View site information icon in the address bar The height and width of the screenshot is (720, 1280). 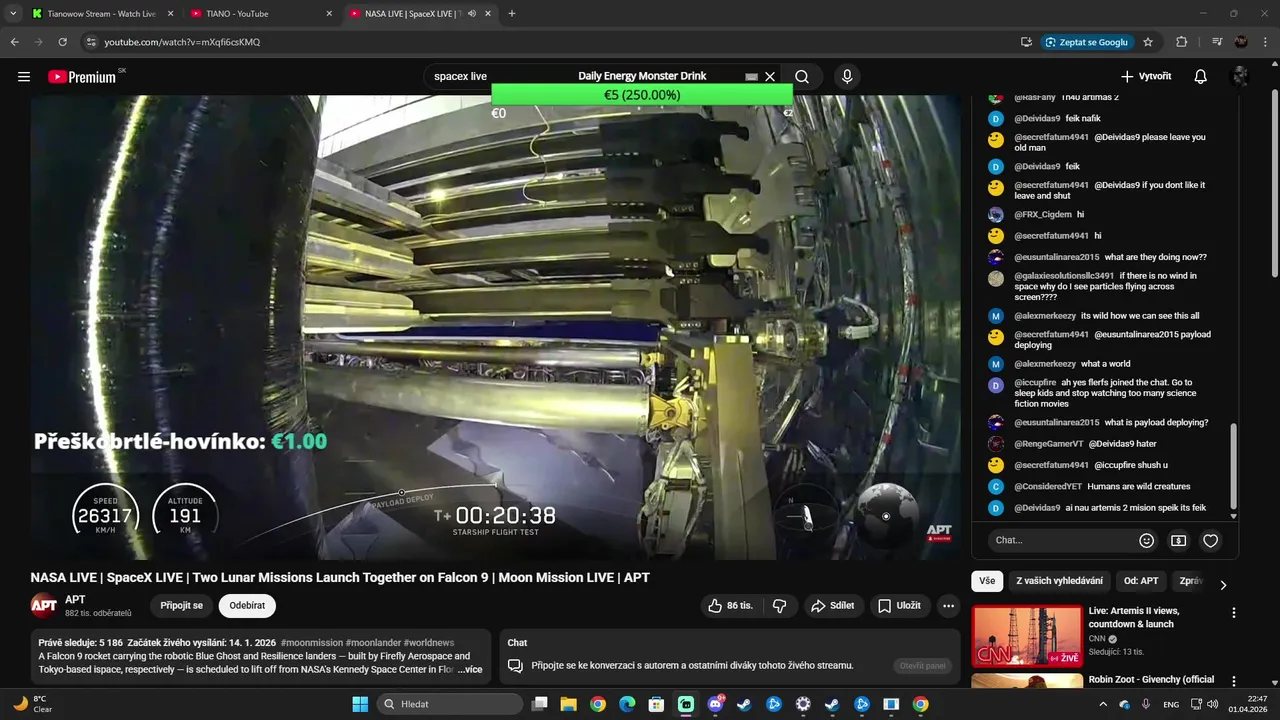(x=90, y=42)
